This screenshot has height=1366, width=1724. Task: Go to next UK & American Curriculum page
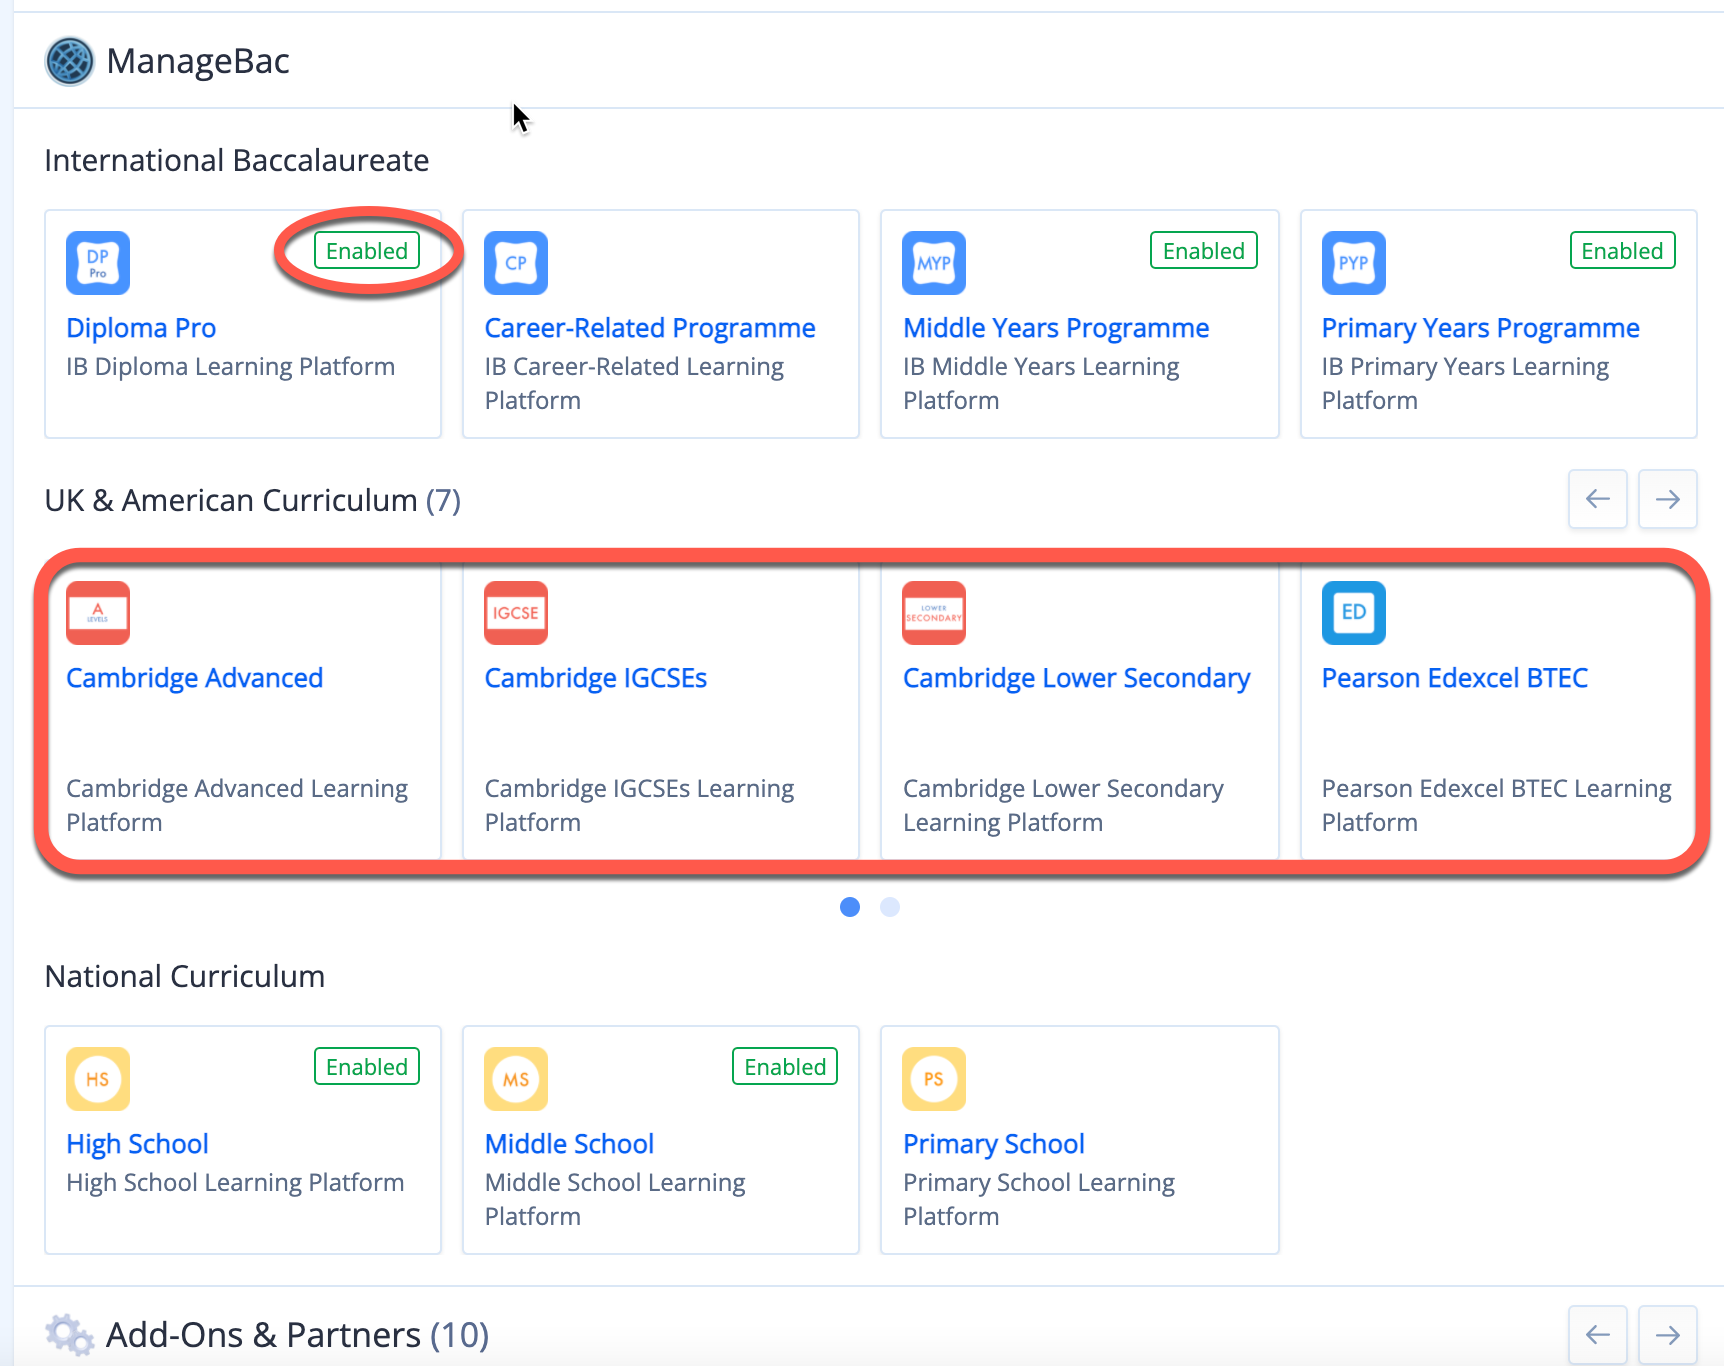[x=1668, y=499]
